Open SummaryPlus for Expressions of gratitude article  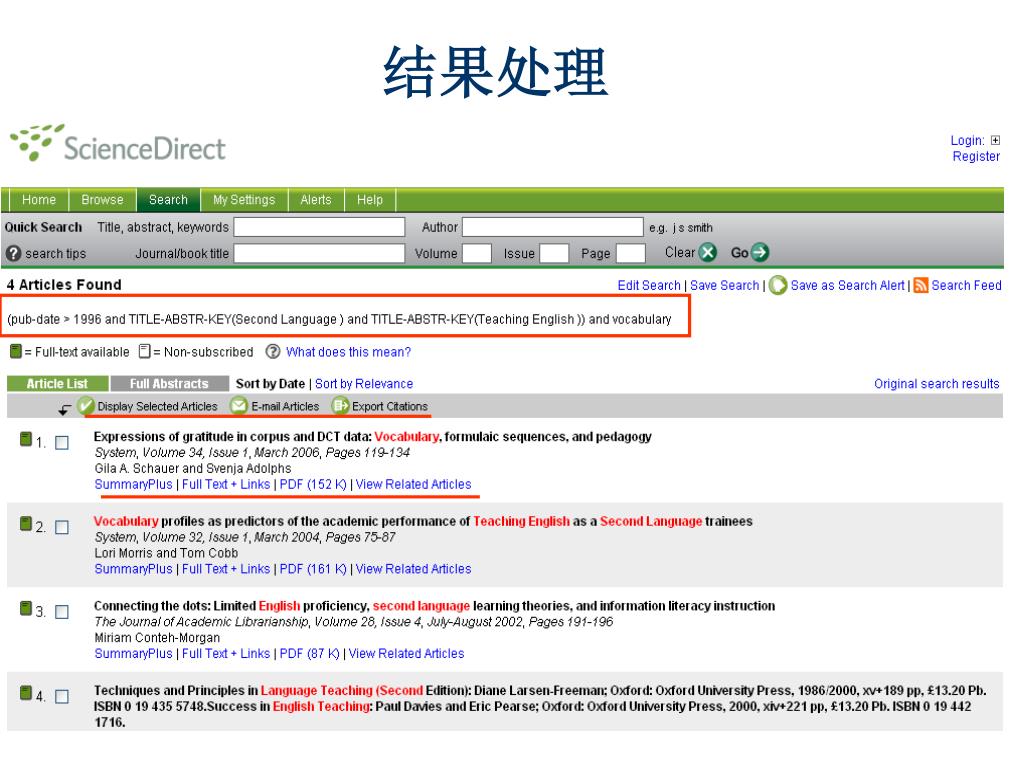133,485
